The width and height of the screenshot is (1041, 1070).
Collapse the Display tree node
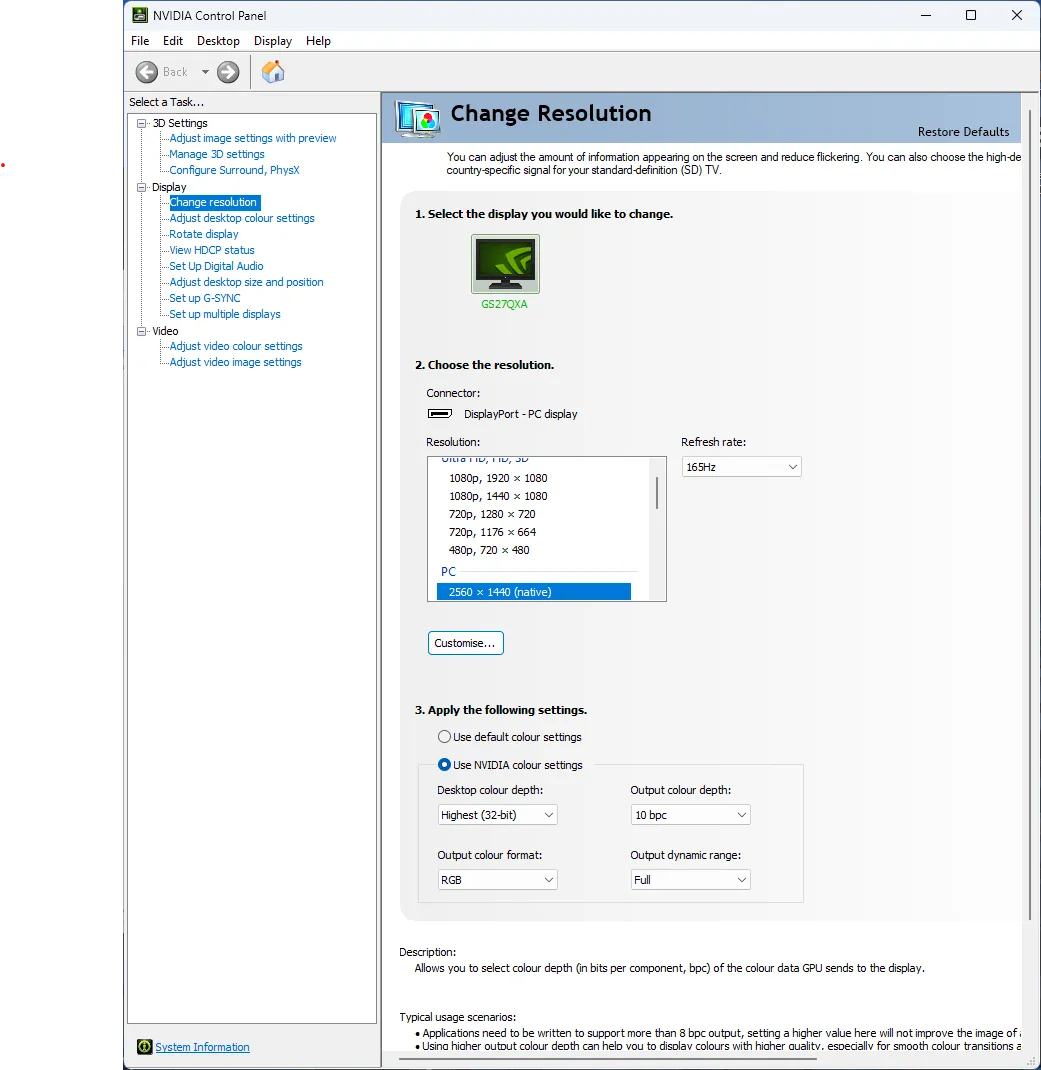pos(142,187)
